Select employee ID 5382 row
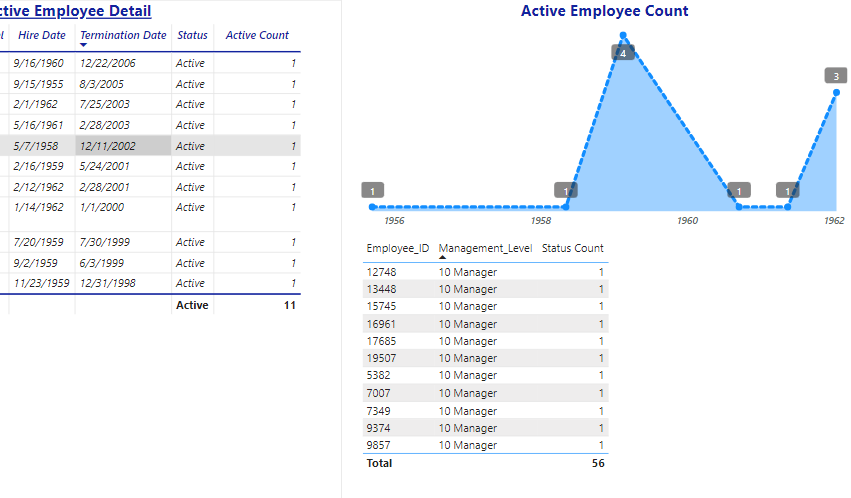Image resolution: width=851 pixels, height=498 pixels. tap(486, 375)
